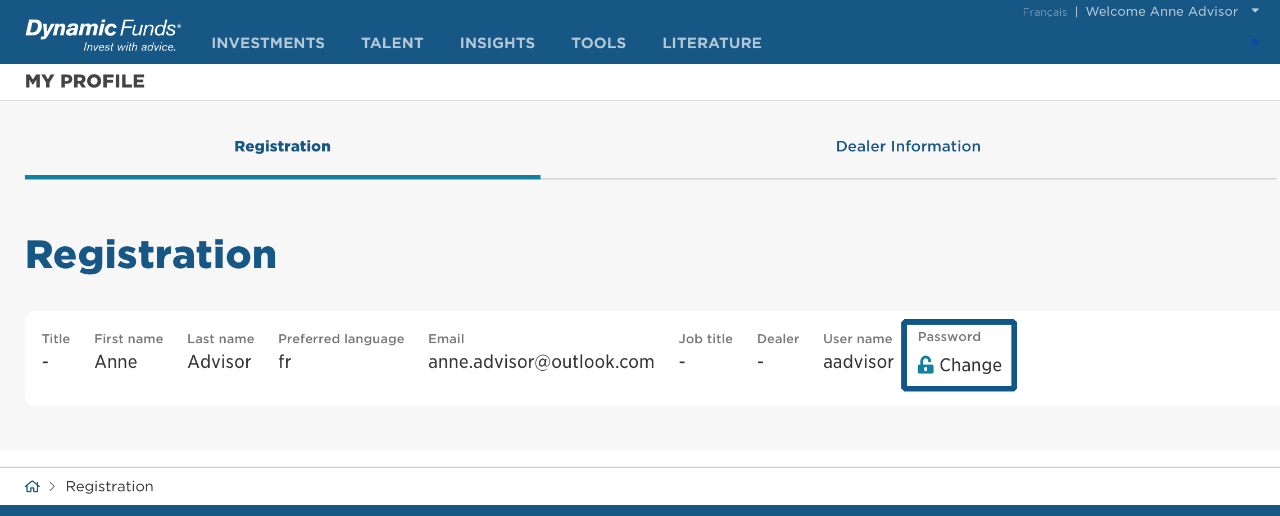This screenshot has height=516, width=1280.
Task: Click the Registration breadcrumb text
Action: (x=109, y=487)
